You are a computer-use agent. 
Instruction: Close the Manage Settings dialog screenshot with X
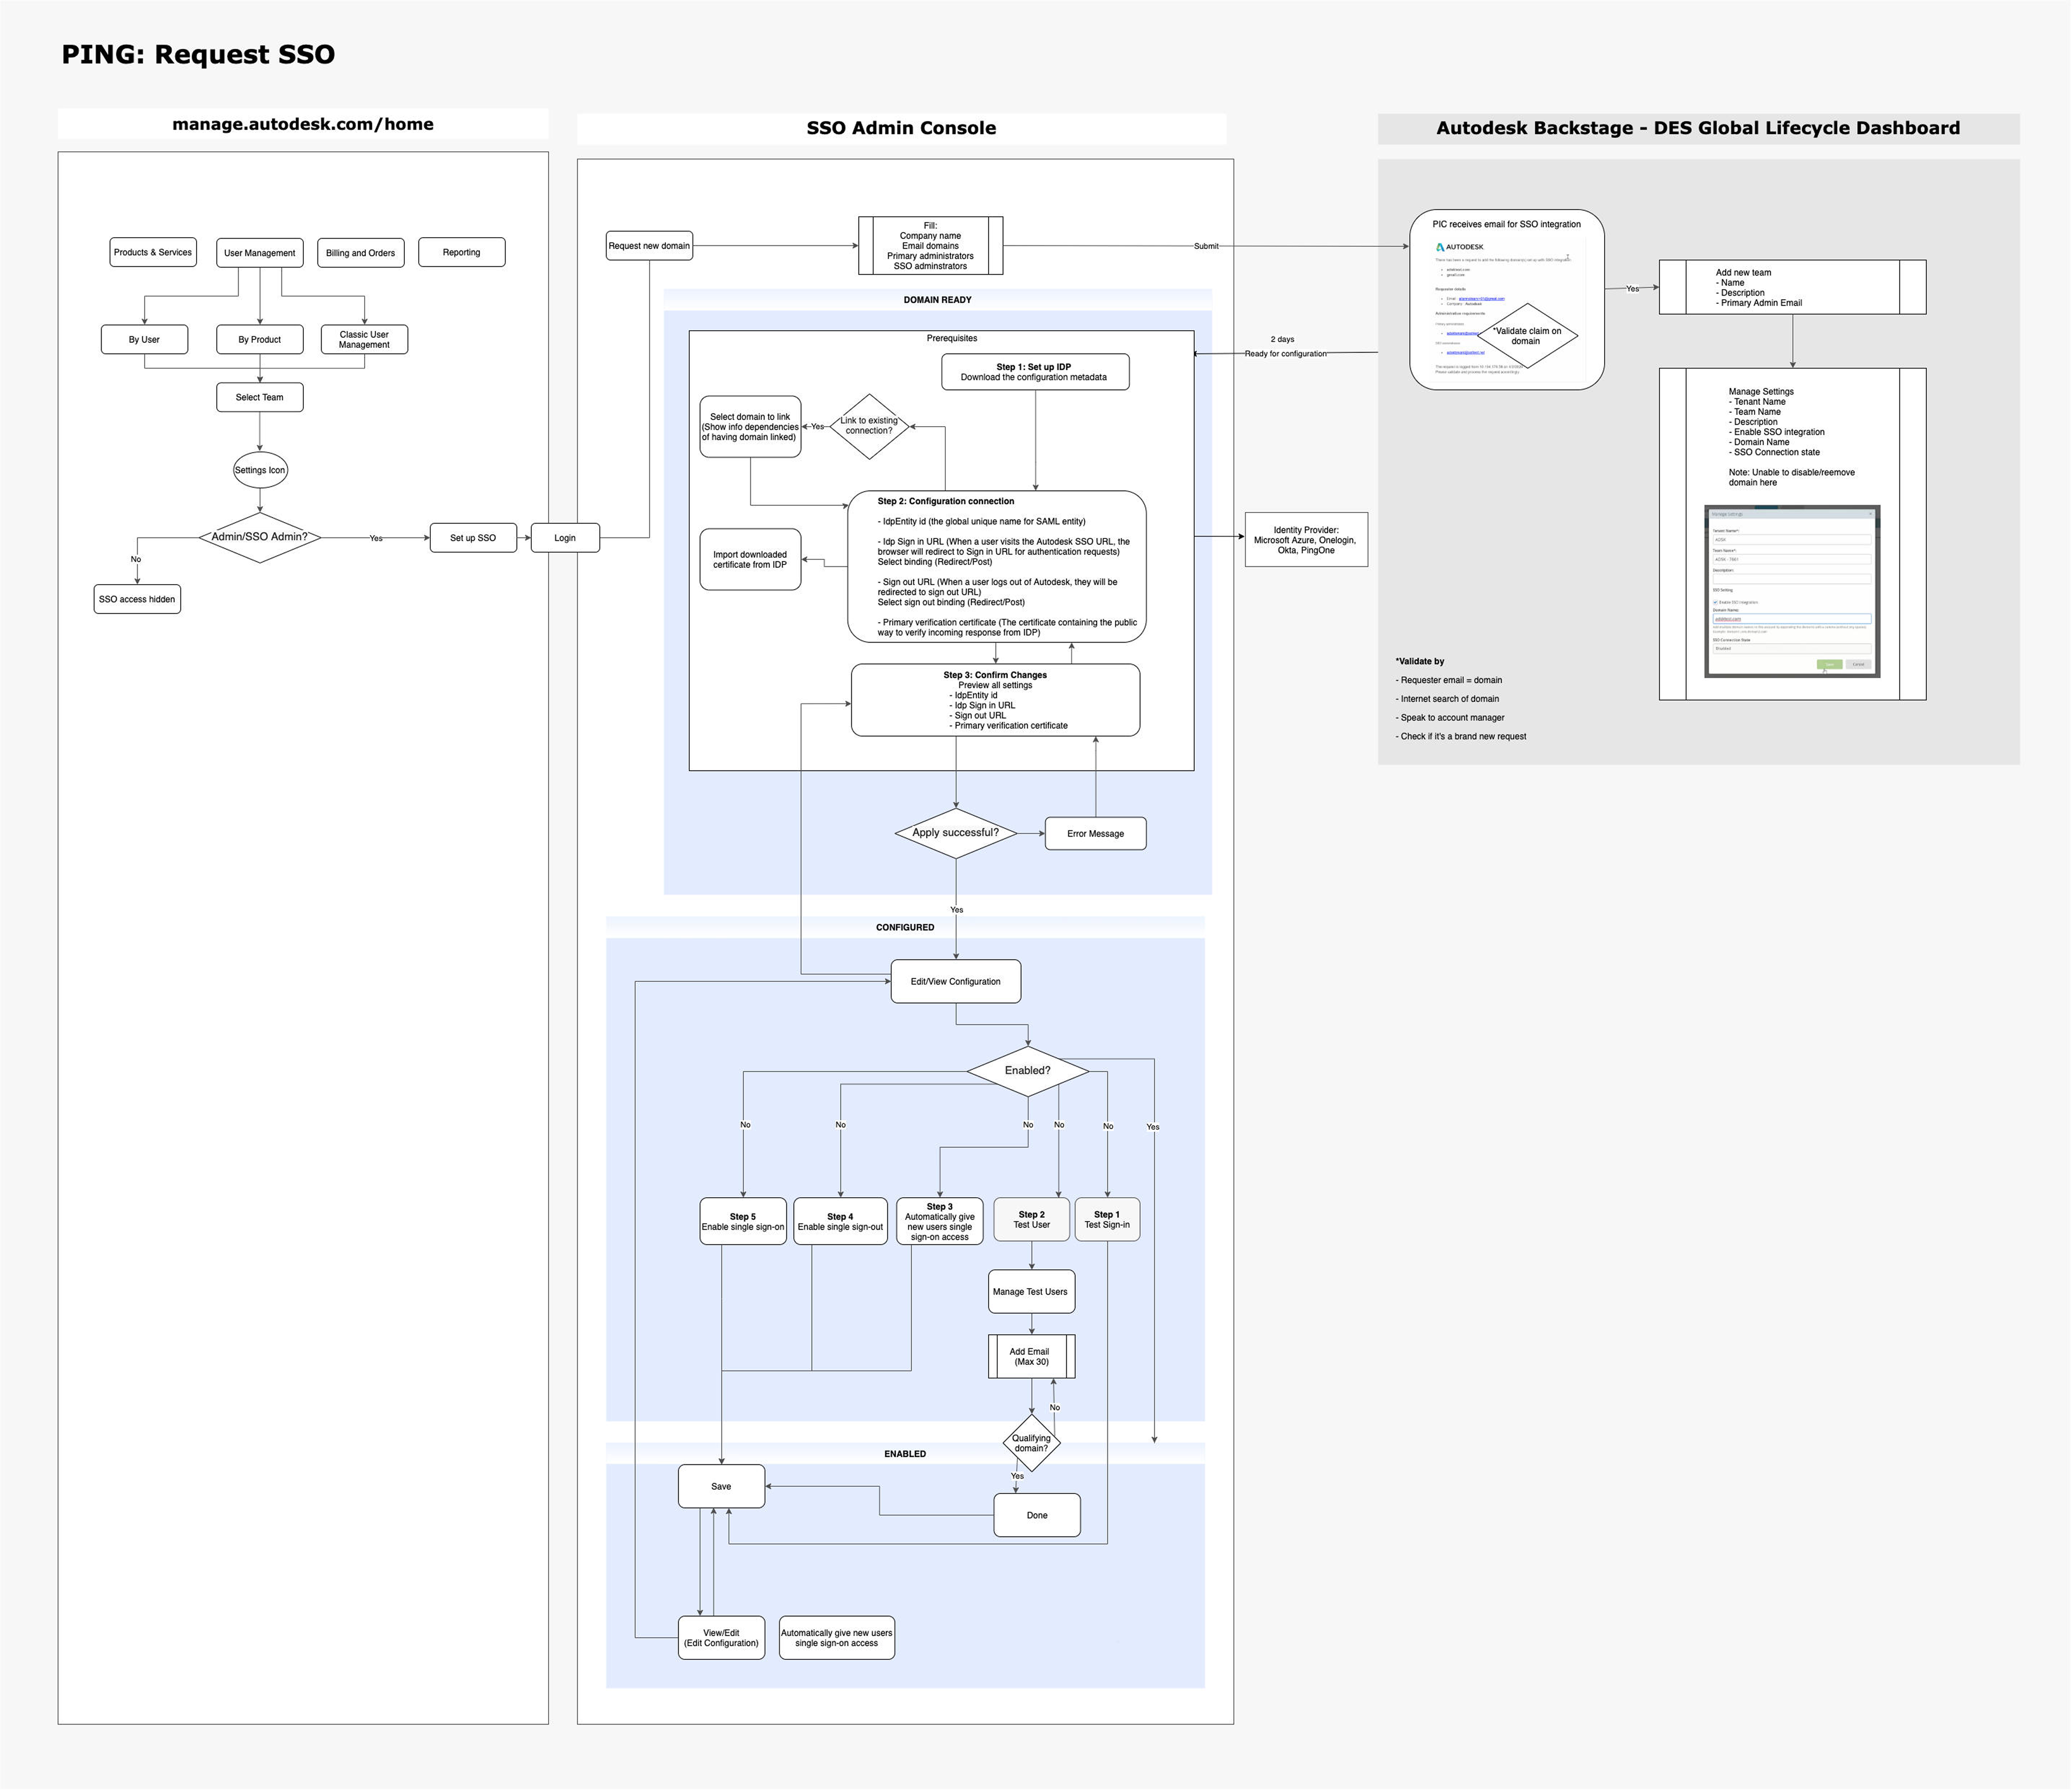(1871, 514)
